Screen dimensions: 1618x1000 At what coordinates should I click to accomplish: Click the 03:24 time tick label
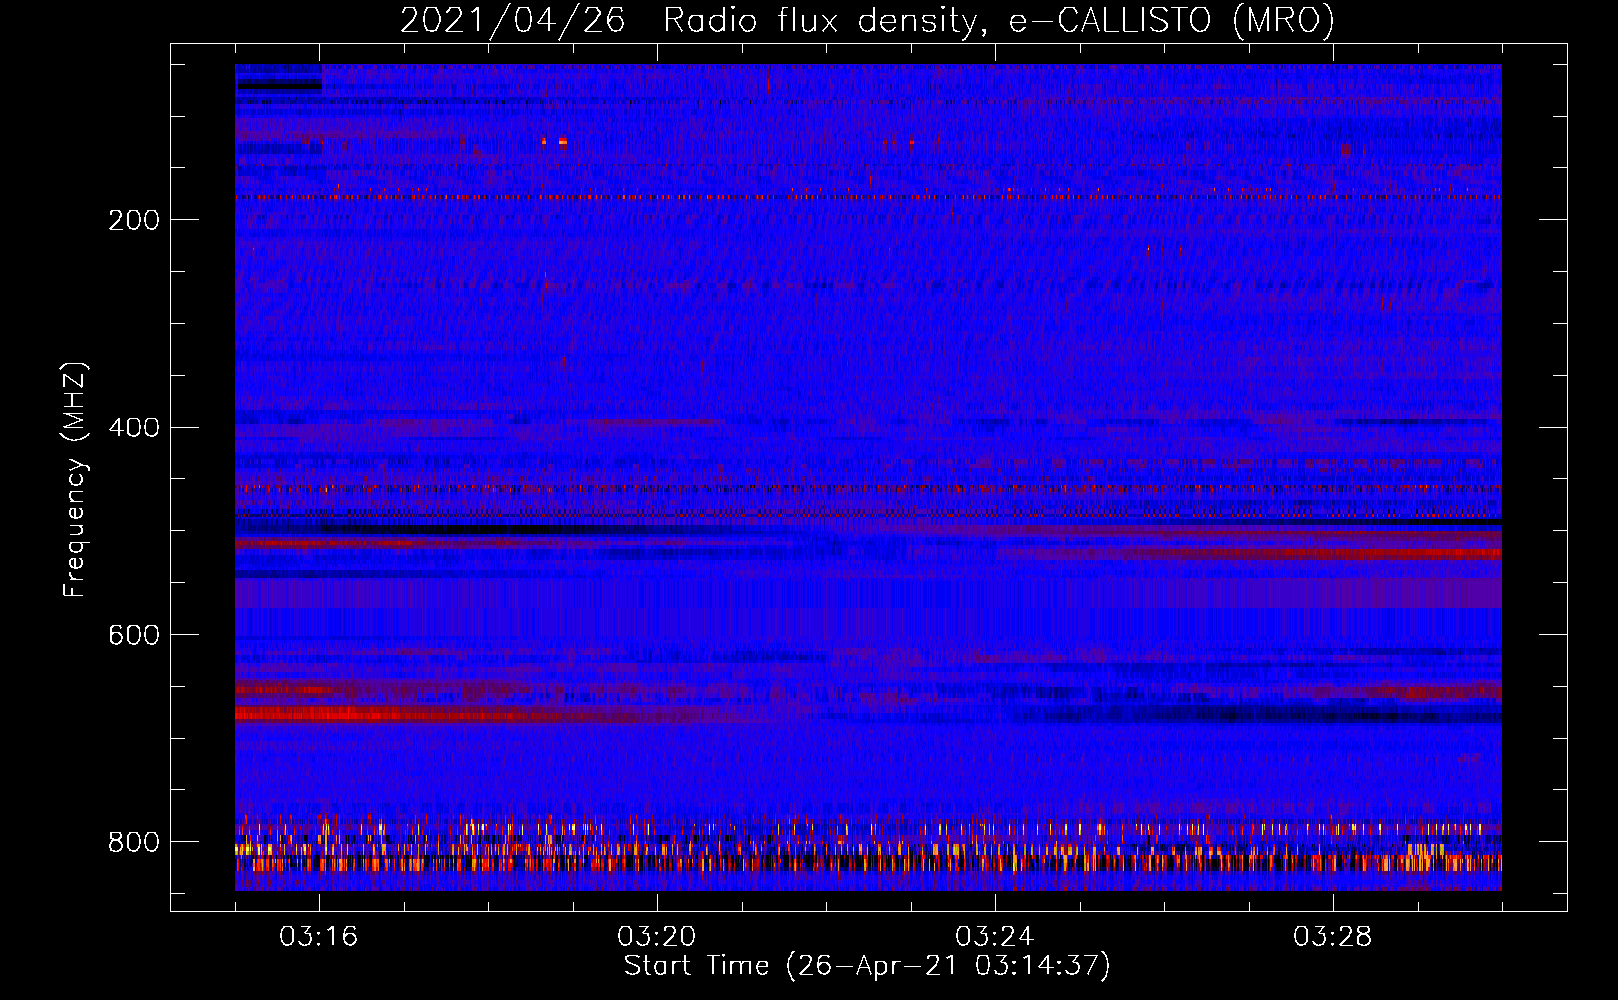(x=995, y=937)
